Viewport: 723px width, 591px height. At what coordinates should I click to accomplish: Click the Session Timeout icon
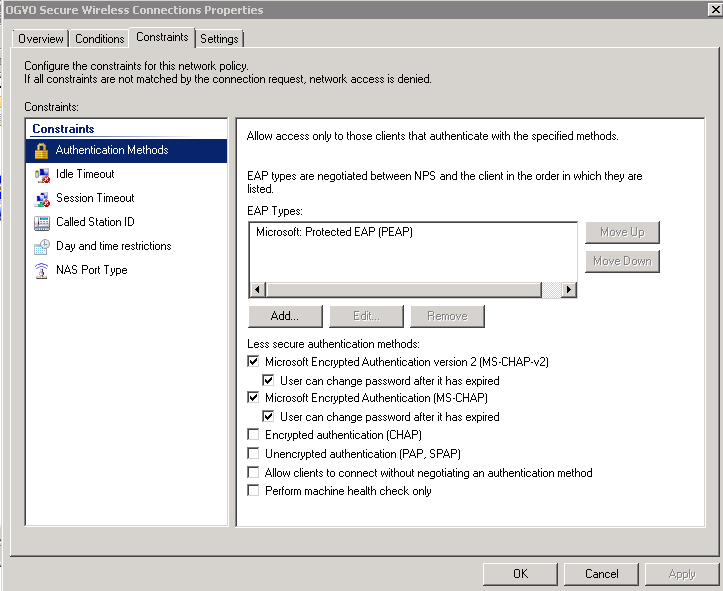point(41,199)
